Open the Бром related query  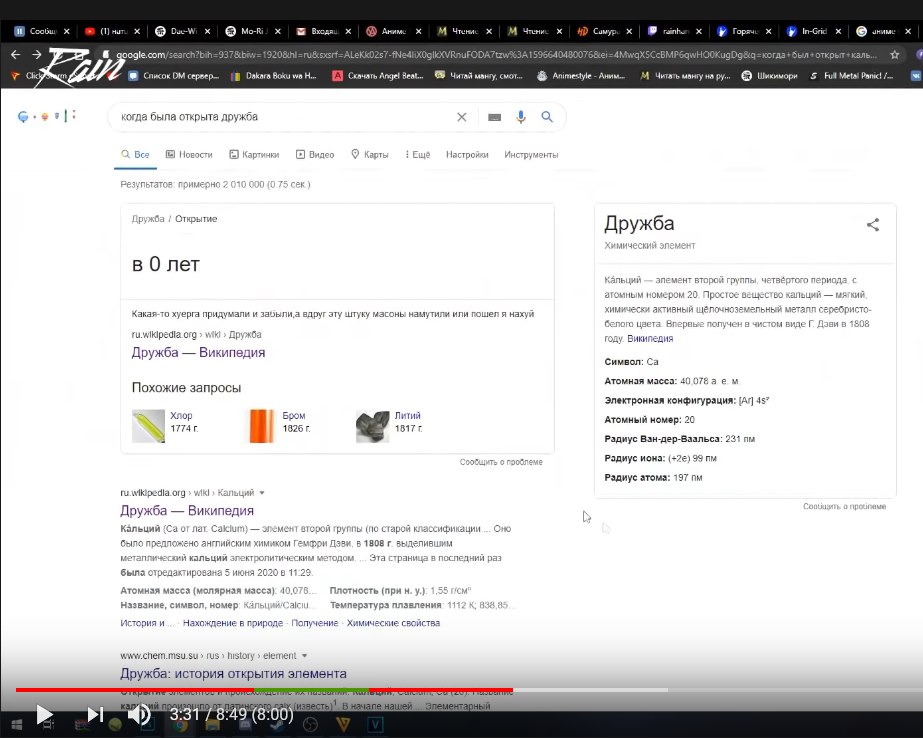point(294,415)
